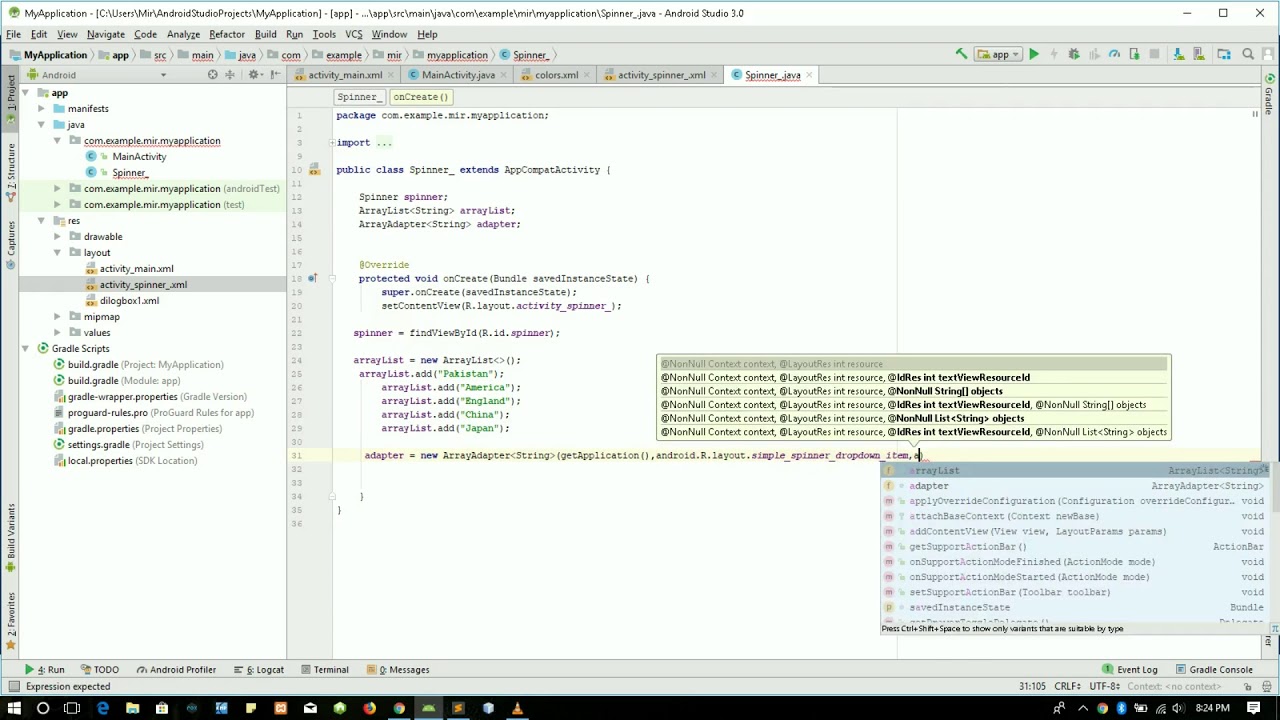
Task: Expand the manifests folder
Action: click(x=41, y=109)
